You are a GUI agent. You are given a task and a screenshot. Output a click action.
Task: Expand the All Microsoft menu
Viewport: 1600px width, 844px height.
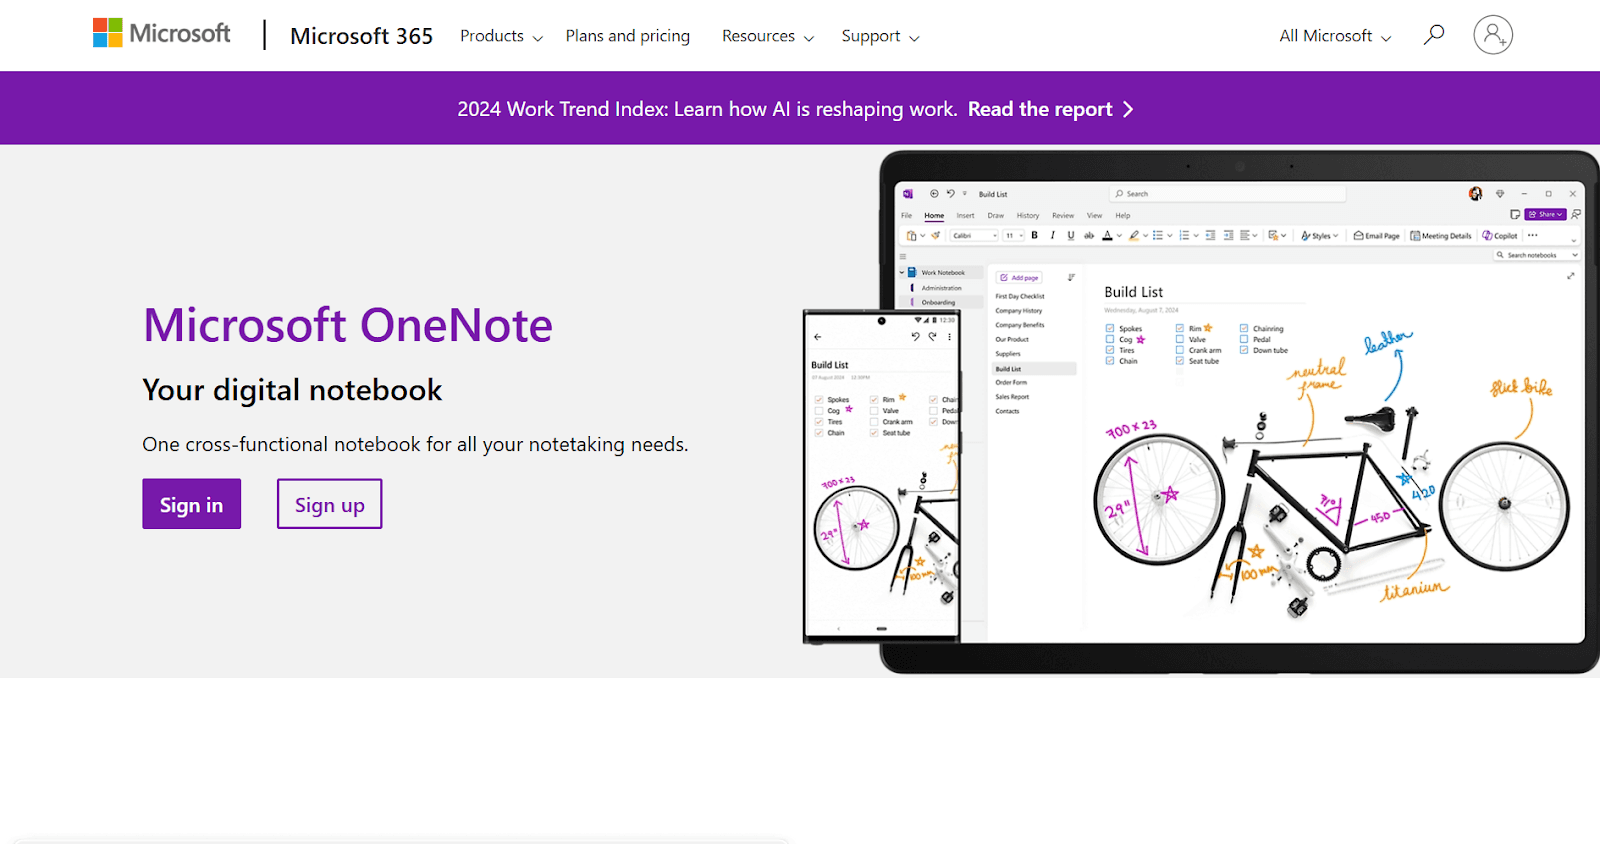tap(1335, 36)
